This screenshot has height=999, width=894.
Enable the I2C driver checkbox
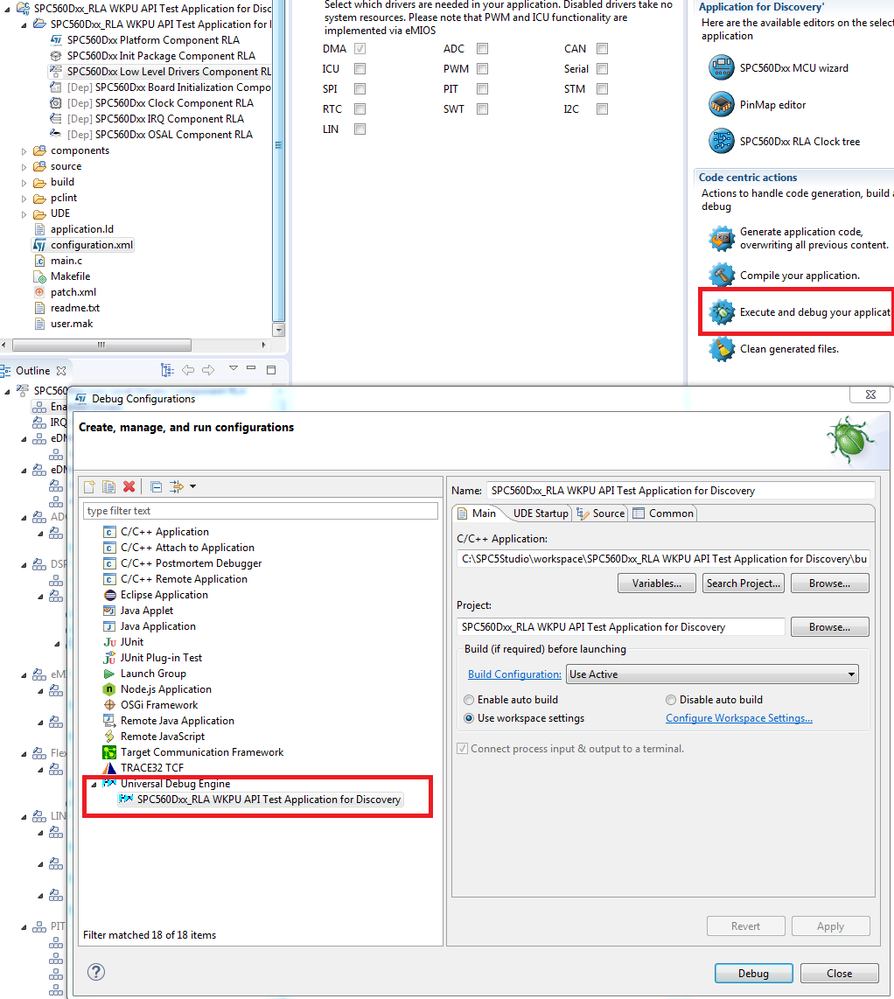(602, 109)
